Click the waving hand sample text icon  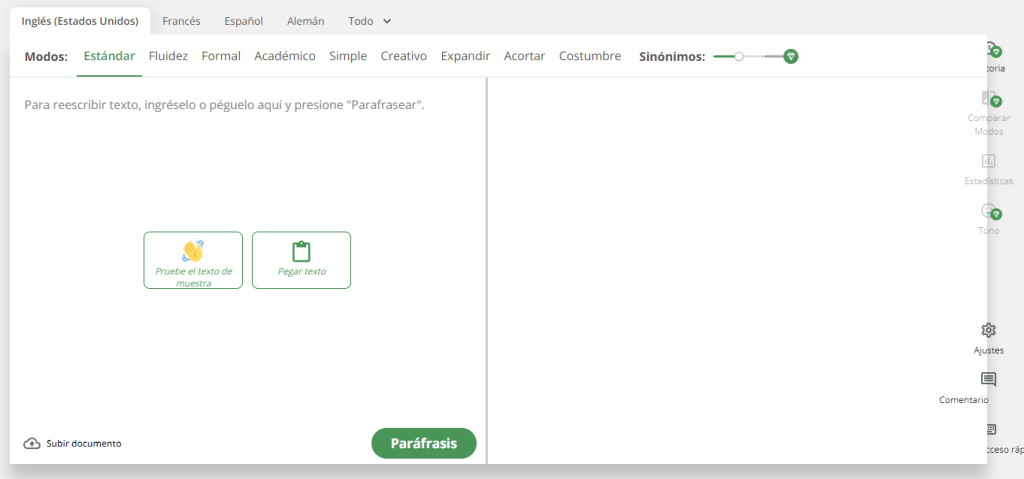(193, 251)
